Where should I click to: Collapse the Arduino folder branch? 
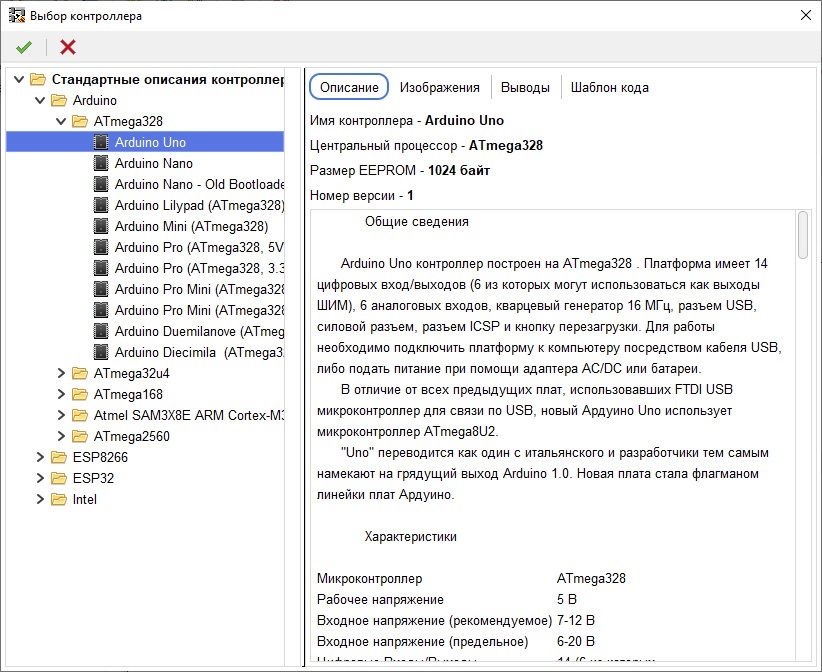point(41,100)
